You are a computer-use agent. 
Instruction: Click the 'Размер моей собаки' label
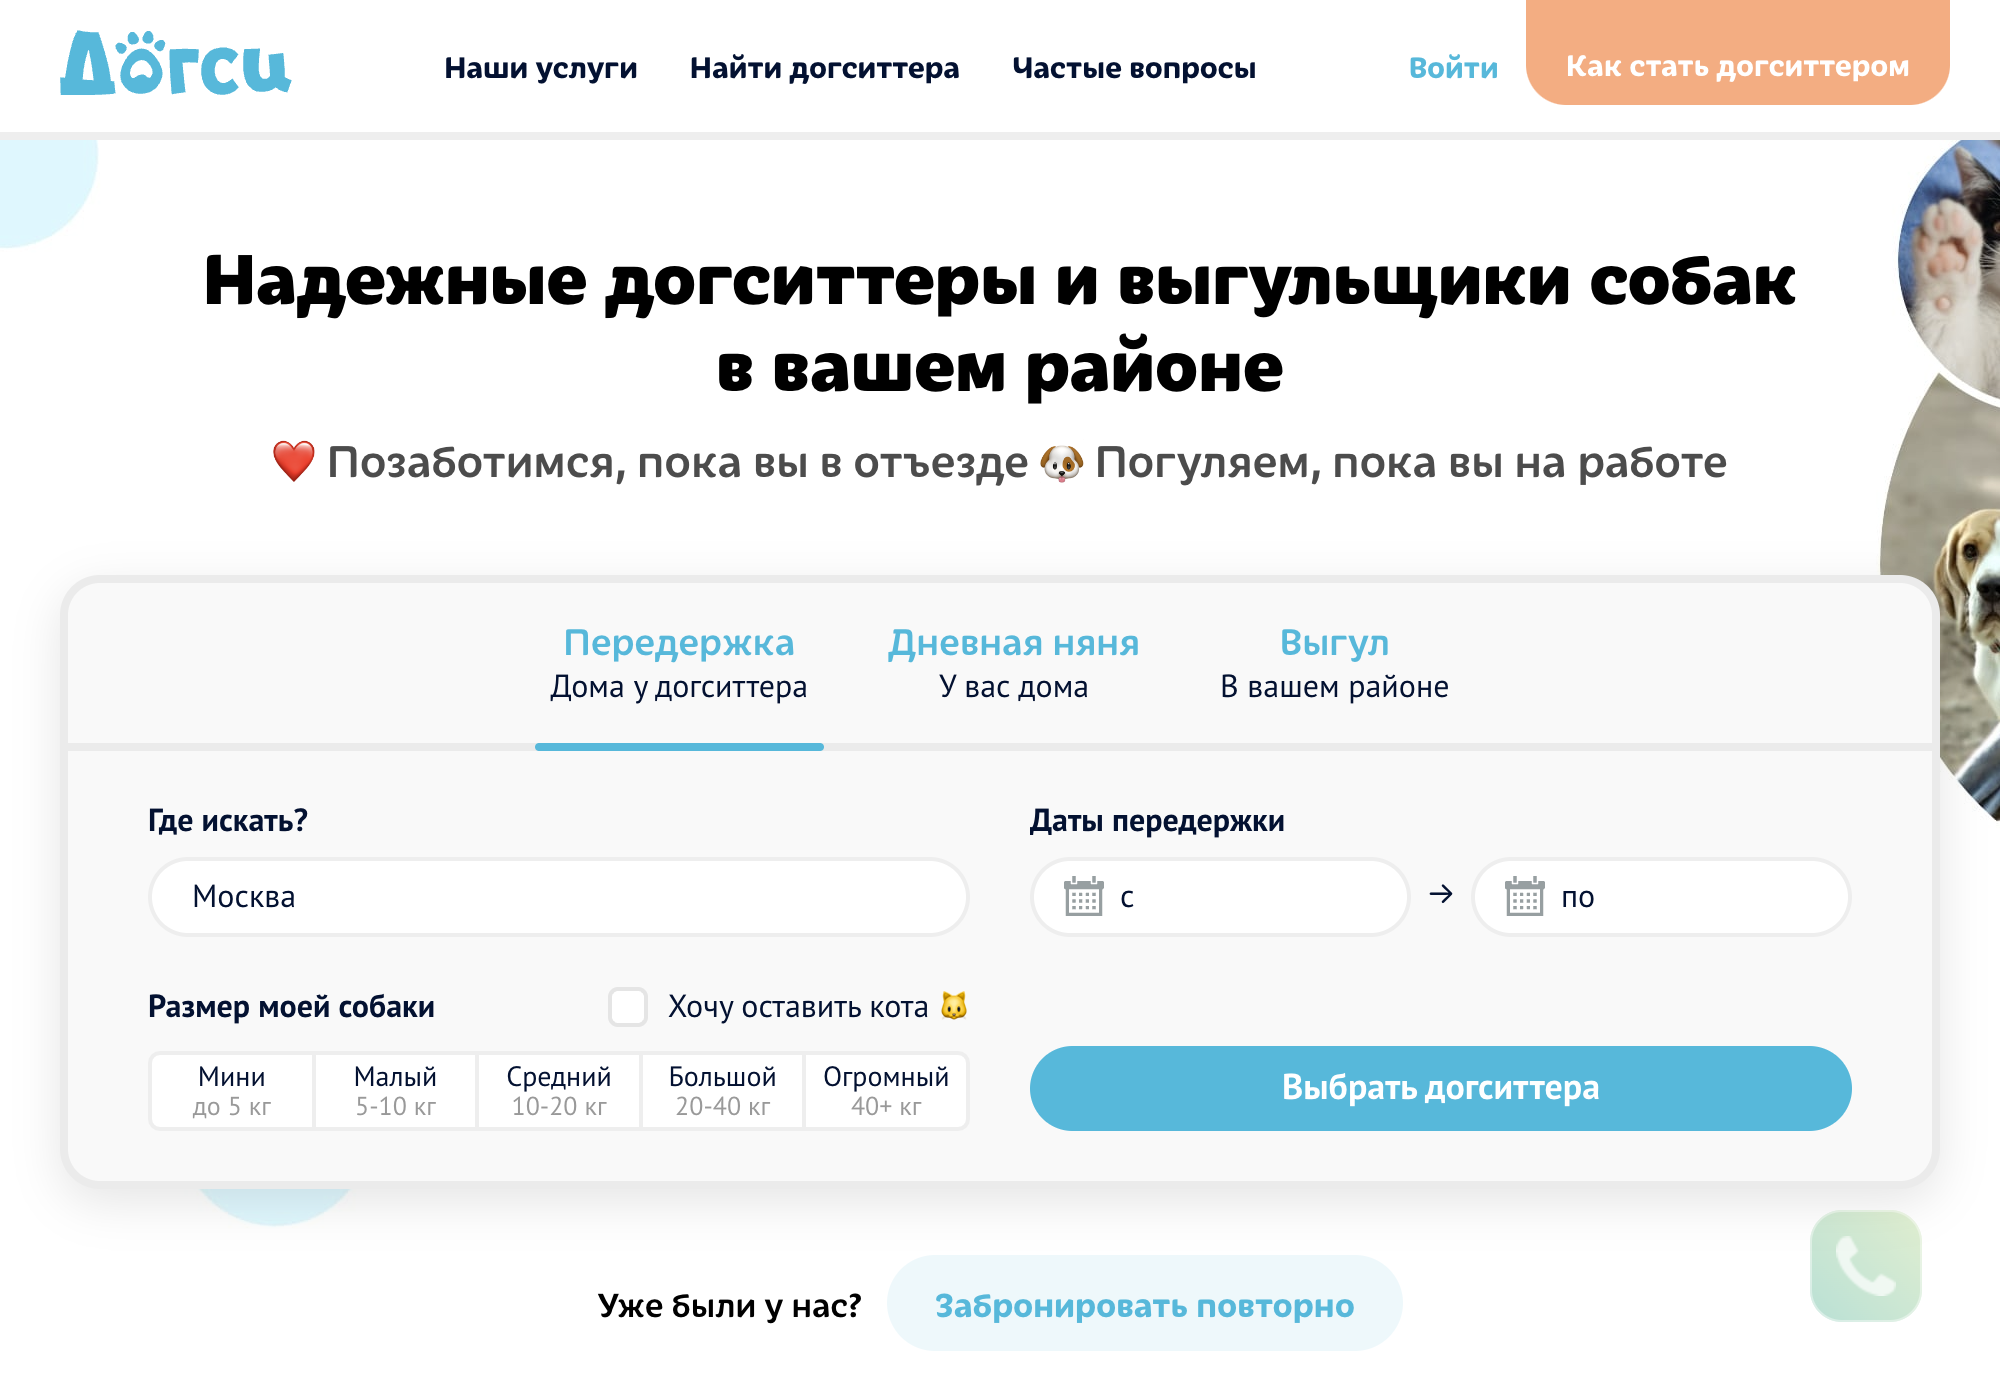(291, 1007)
